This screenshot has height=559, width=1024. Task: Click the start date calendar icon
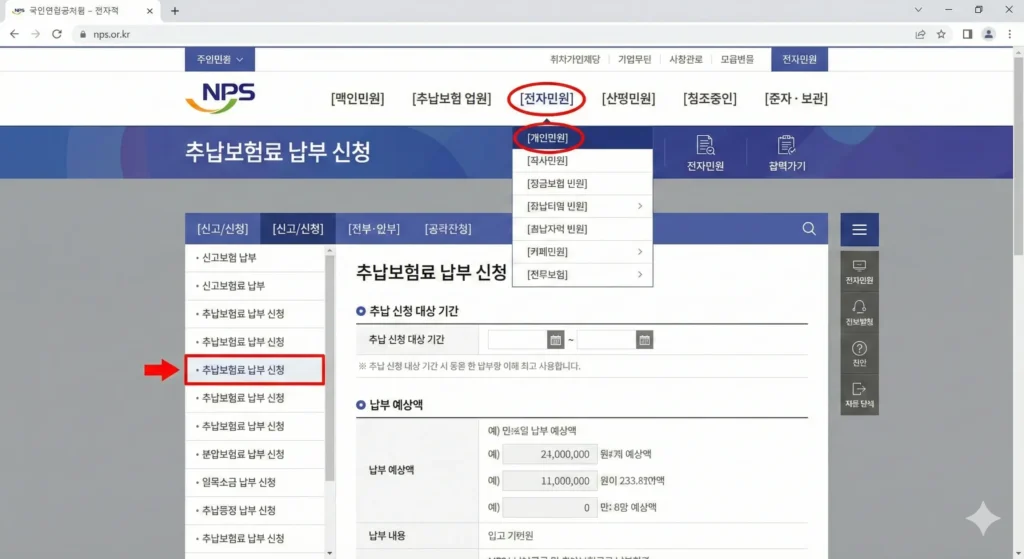click(x=556, y=340)
